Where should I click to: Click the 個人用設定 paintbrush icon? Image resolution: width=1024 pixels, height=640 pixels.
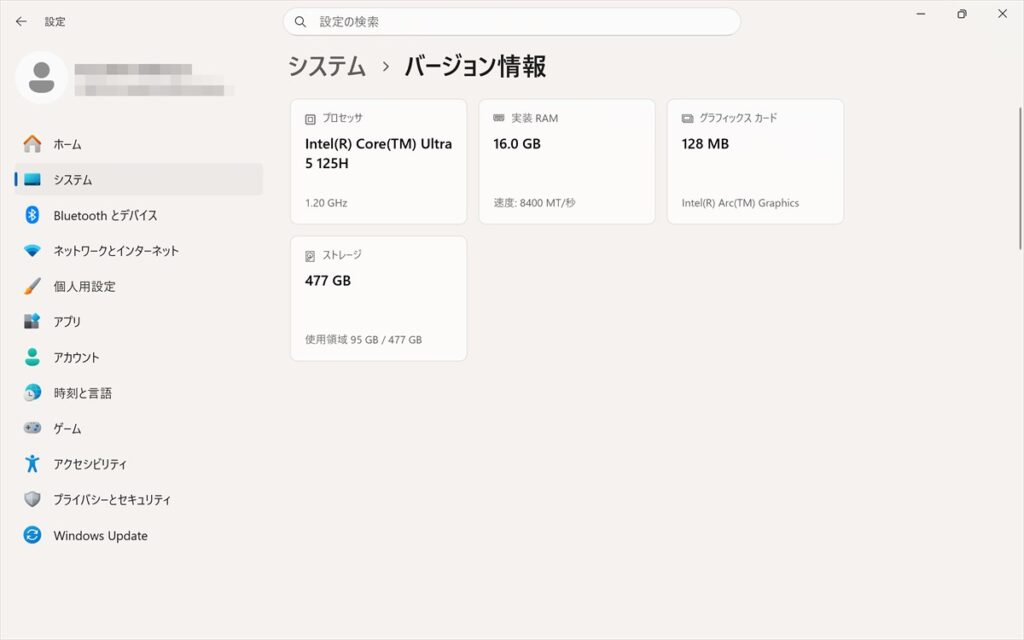(x=32, y=286)
